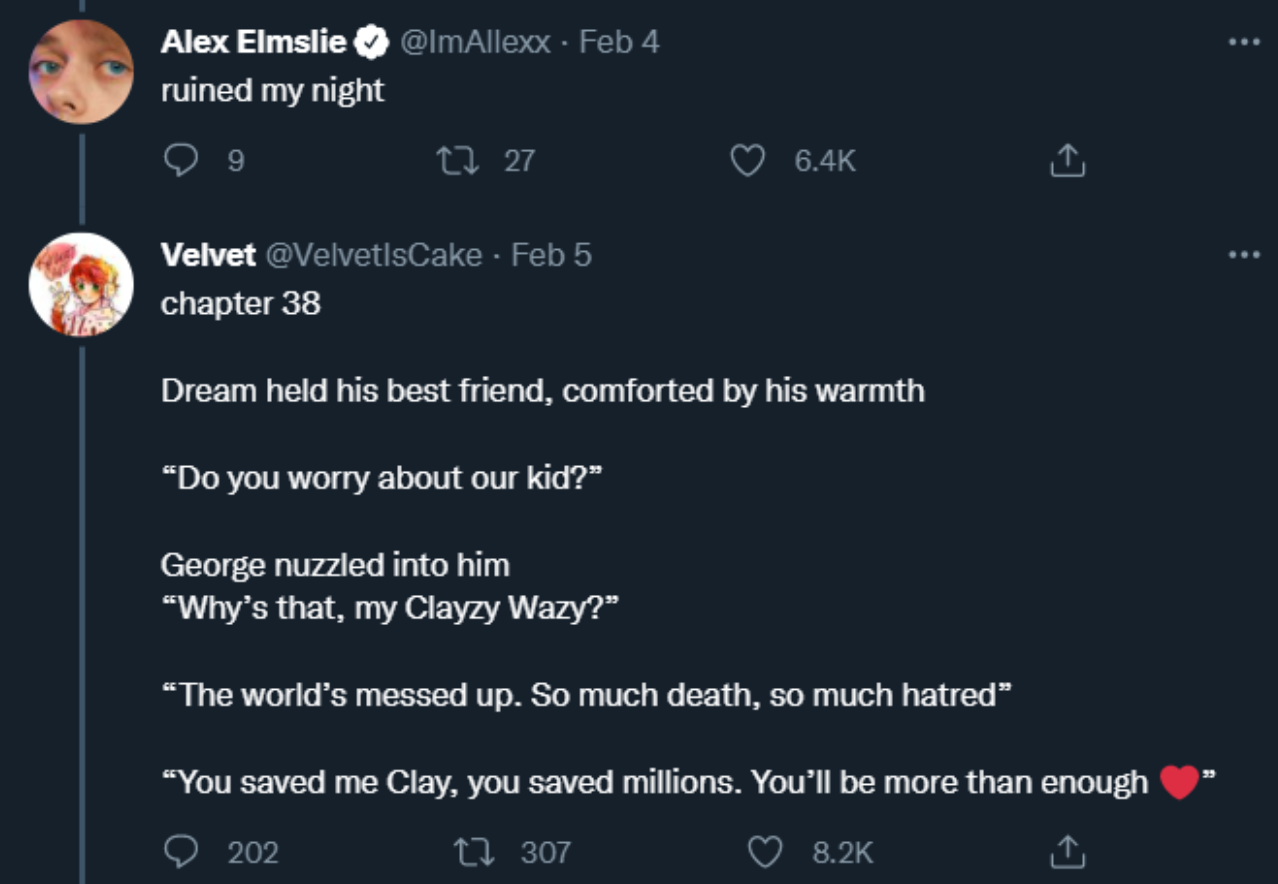Open the Velvet display name link

208,255
